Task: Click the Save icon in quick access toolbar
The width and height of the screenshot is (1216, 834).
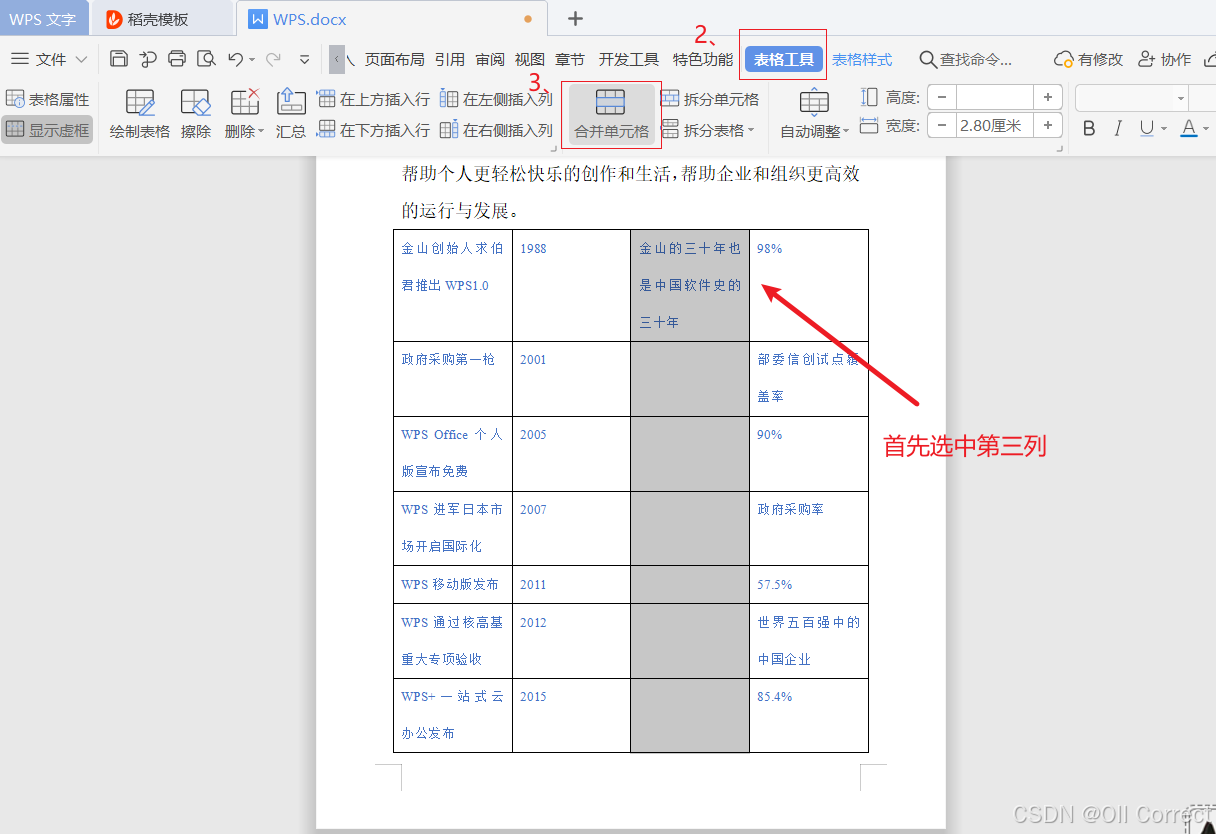Action: pos(119,59)
